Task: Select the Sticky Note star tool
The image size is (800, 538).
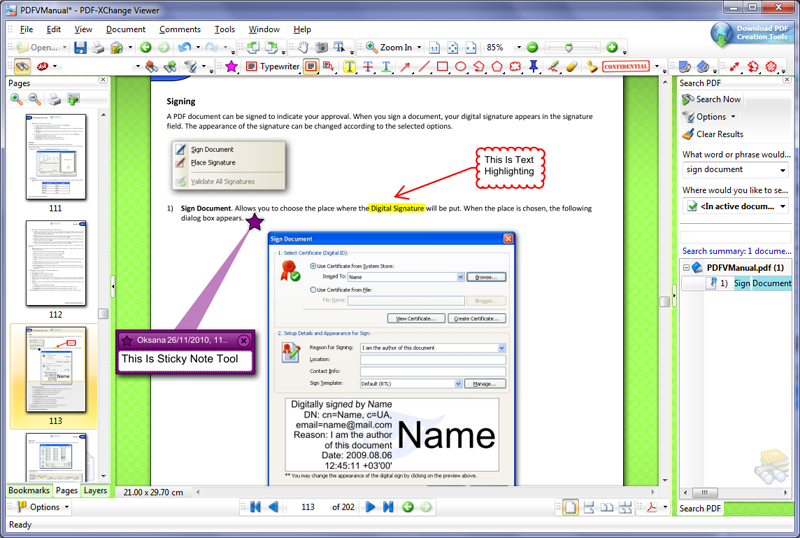Action: click(231, 67)
